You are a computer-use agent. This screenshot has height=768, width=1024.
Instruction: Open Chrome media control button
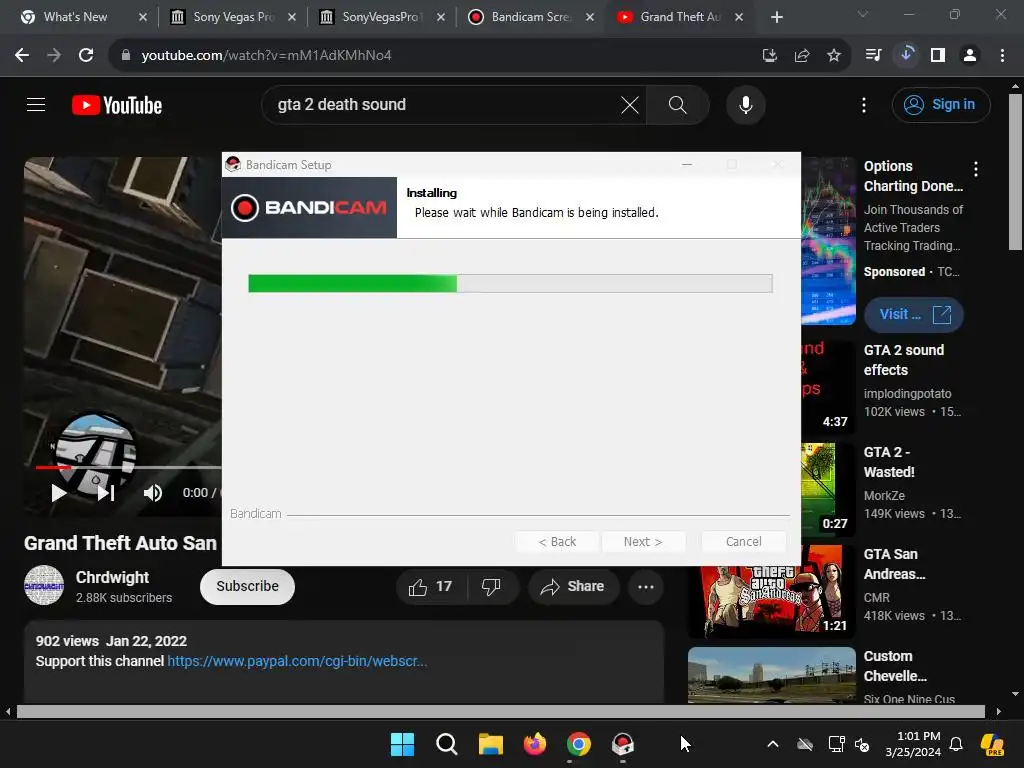point(873,56)
